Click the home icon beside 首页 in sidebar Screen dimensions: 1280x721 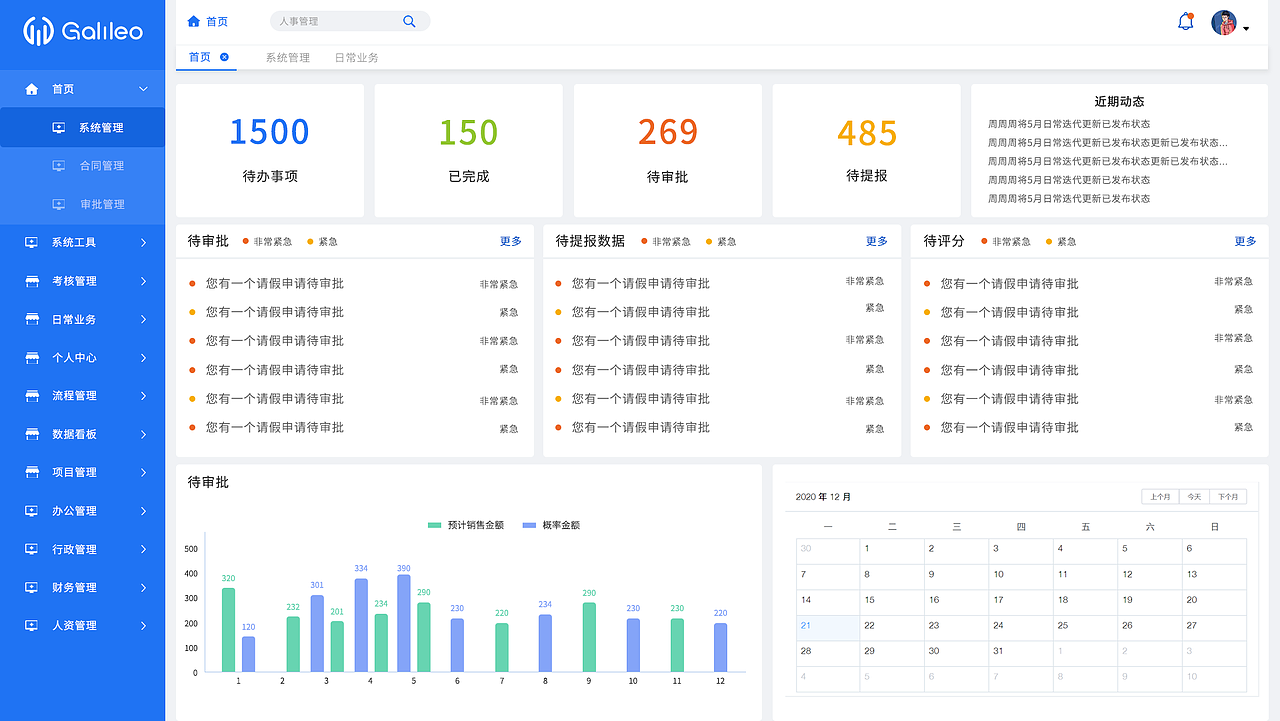(x=32, y=89)
